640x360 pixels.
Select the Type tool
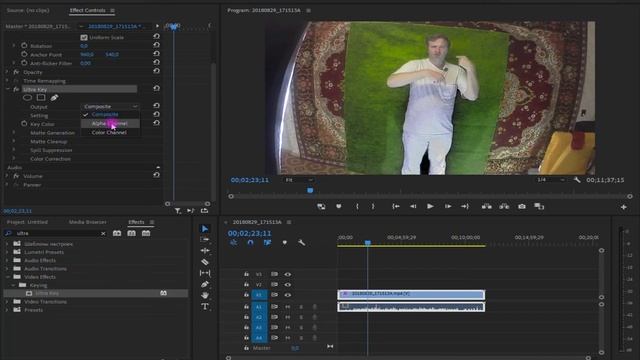205,306
